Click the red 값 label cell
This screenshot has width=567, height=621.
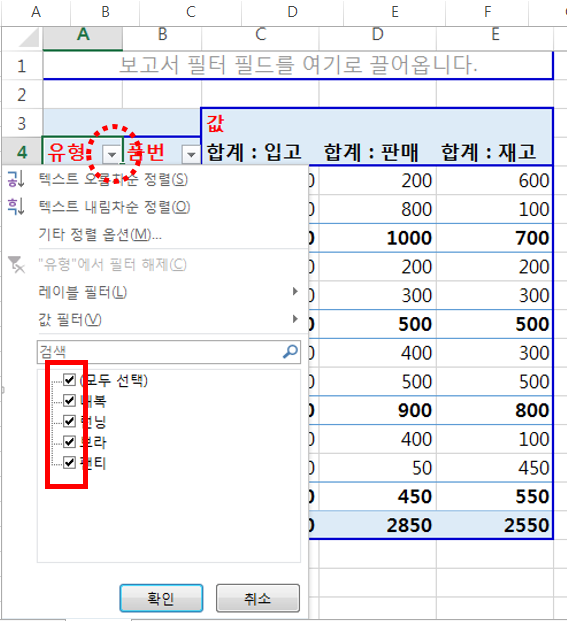[215, 123]
